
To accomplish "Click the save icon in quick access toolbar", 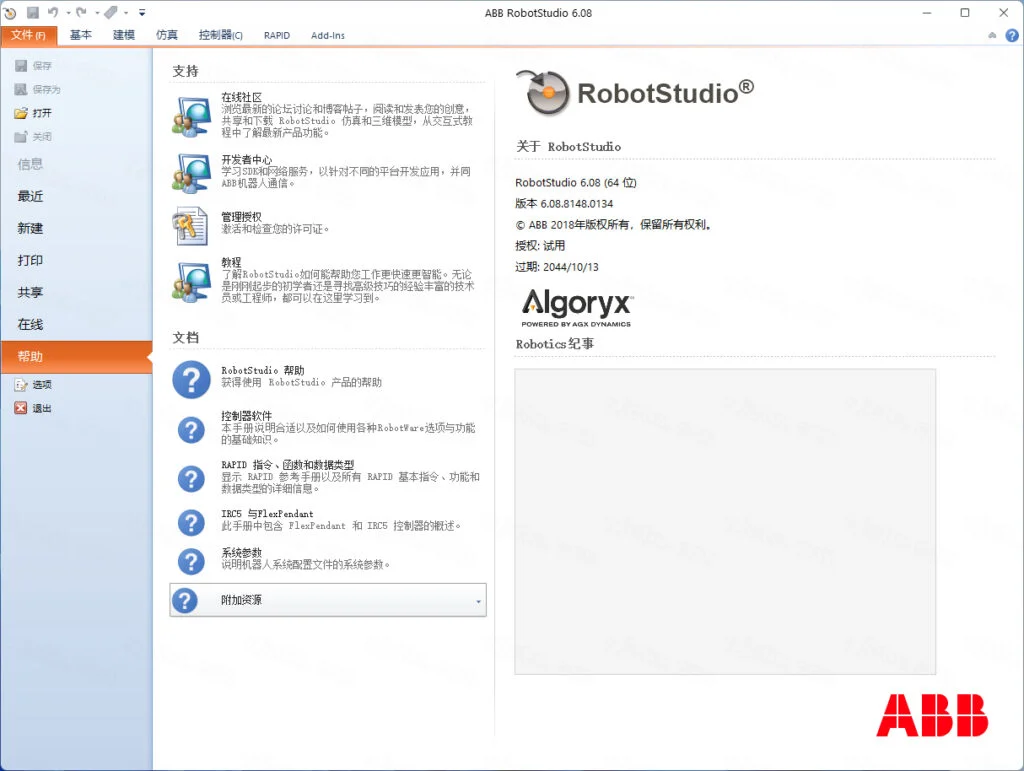I will point(33,12).
